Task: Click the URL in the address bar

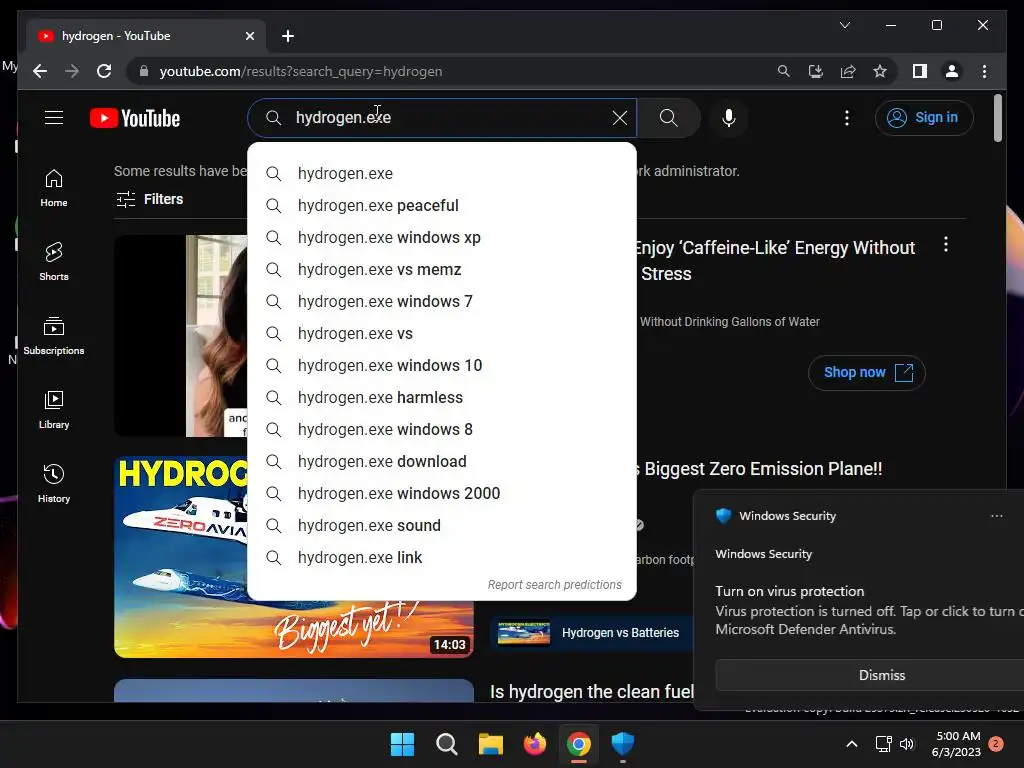Action: pos(300,71)
